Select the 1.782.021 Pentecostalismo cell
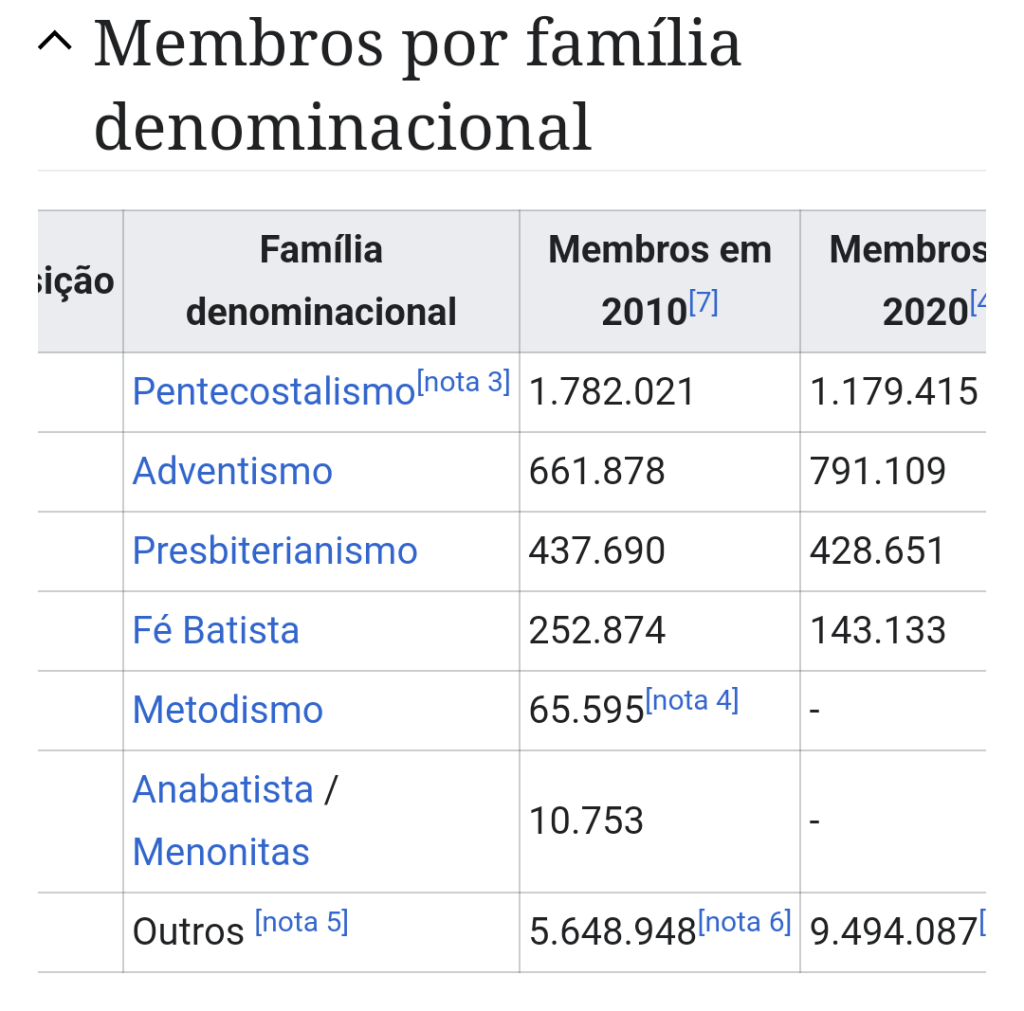The width and height of the screenshot is (1024, 1011). (x=612, y=392)
